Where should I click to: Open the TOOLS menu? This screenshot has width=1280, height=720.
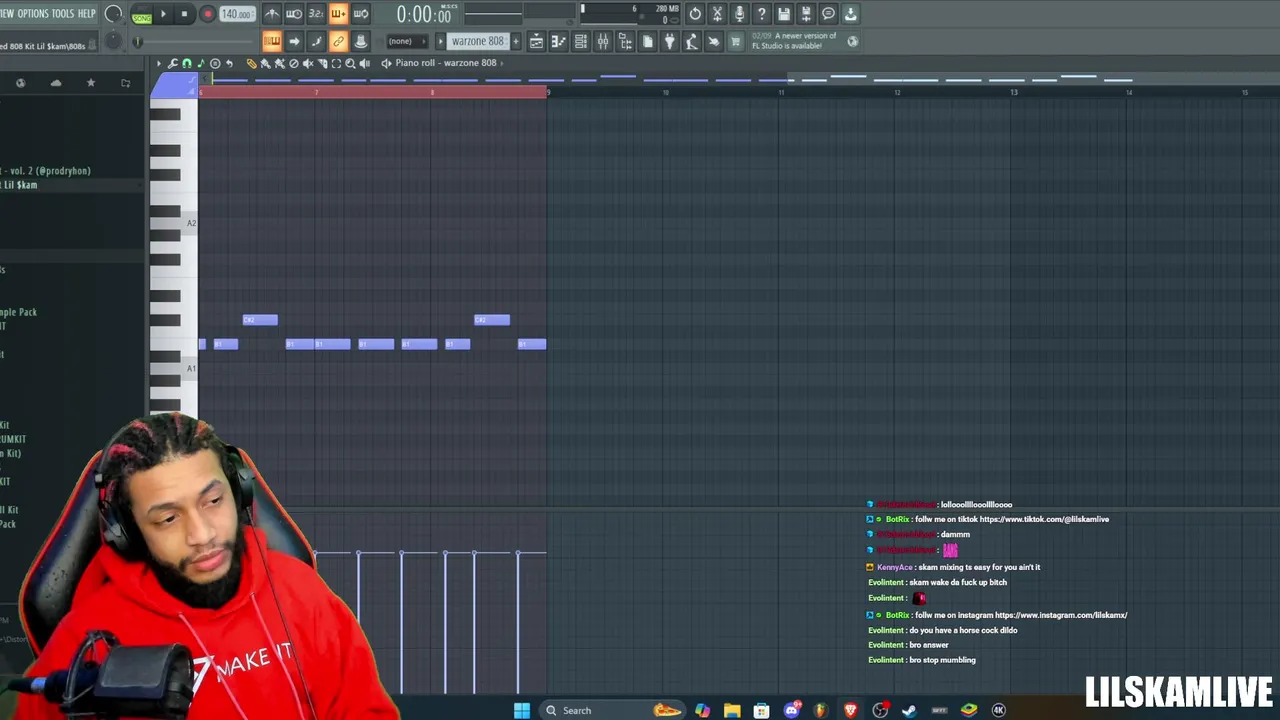63,14
